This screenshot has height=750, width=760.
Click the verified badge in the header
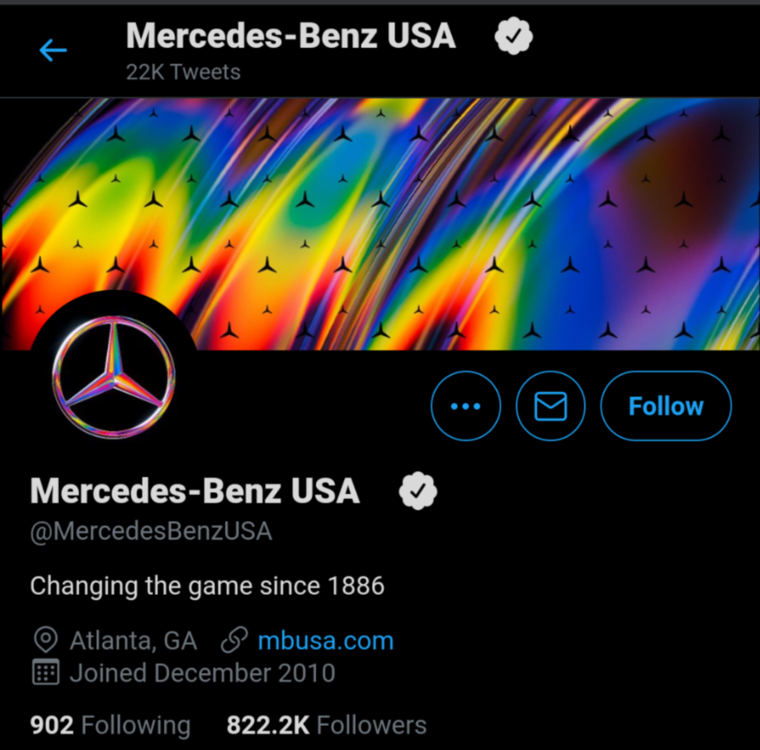pyautogui.click(x=514, y=36)
